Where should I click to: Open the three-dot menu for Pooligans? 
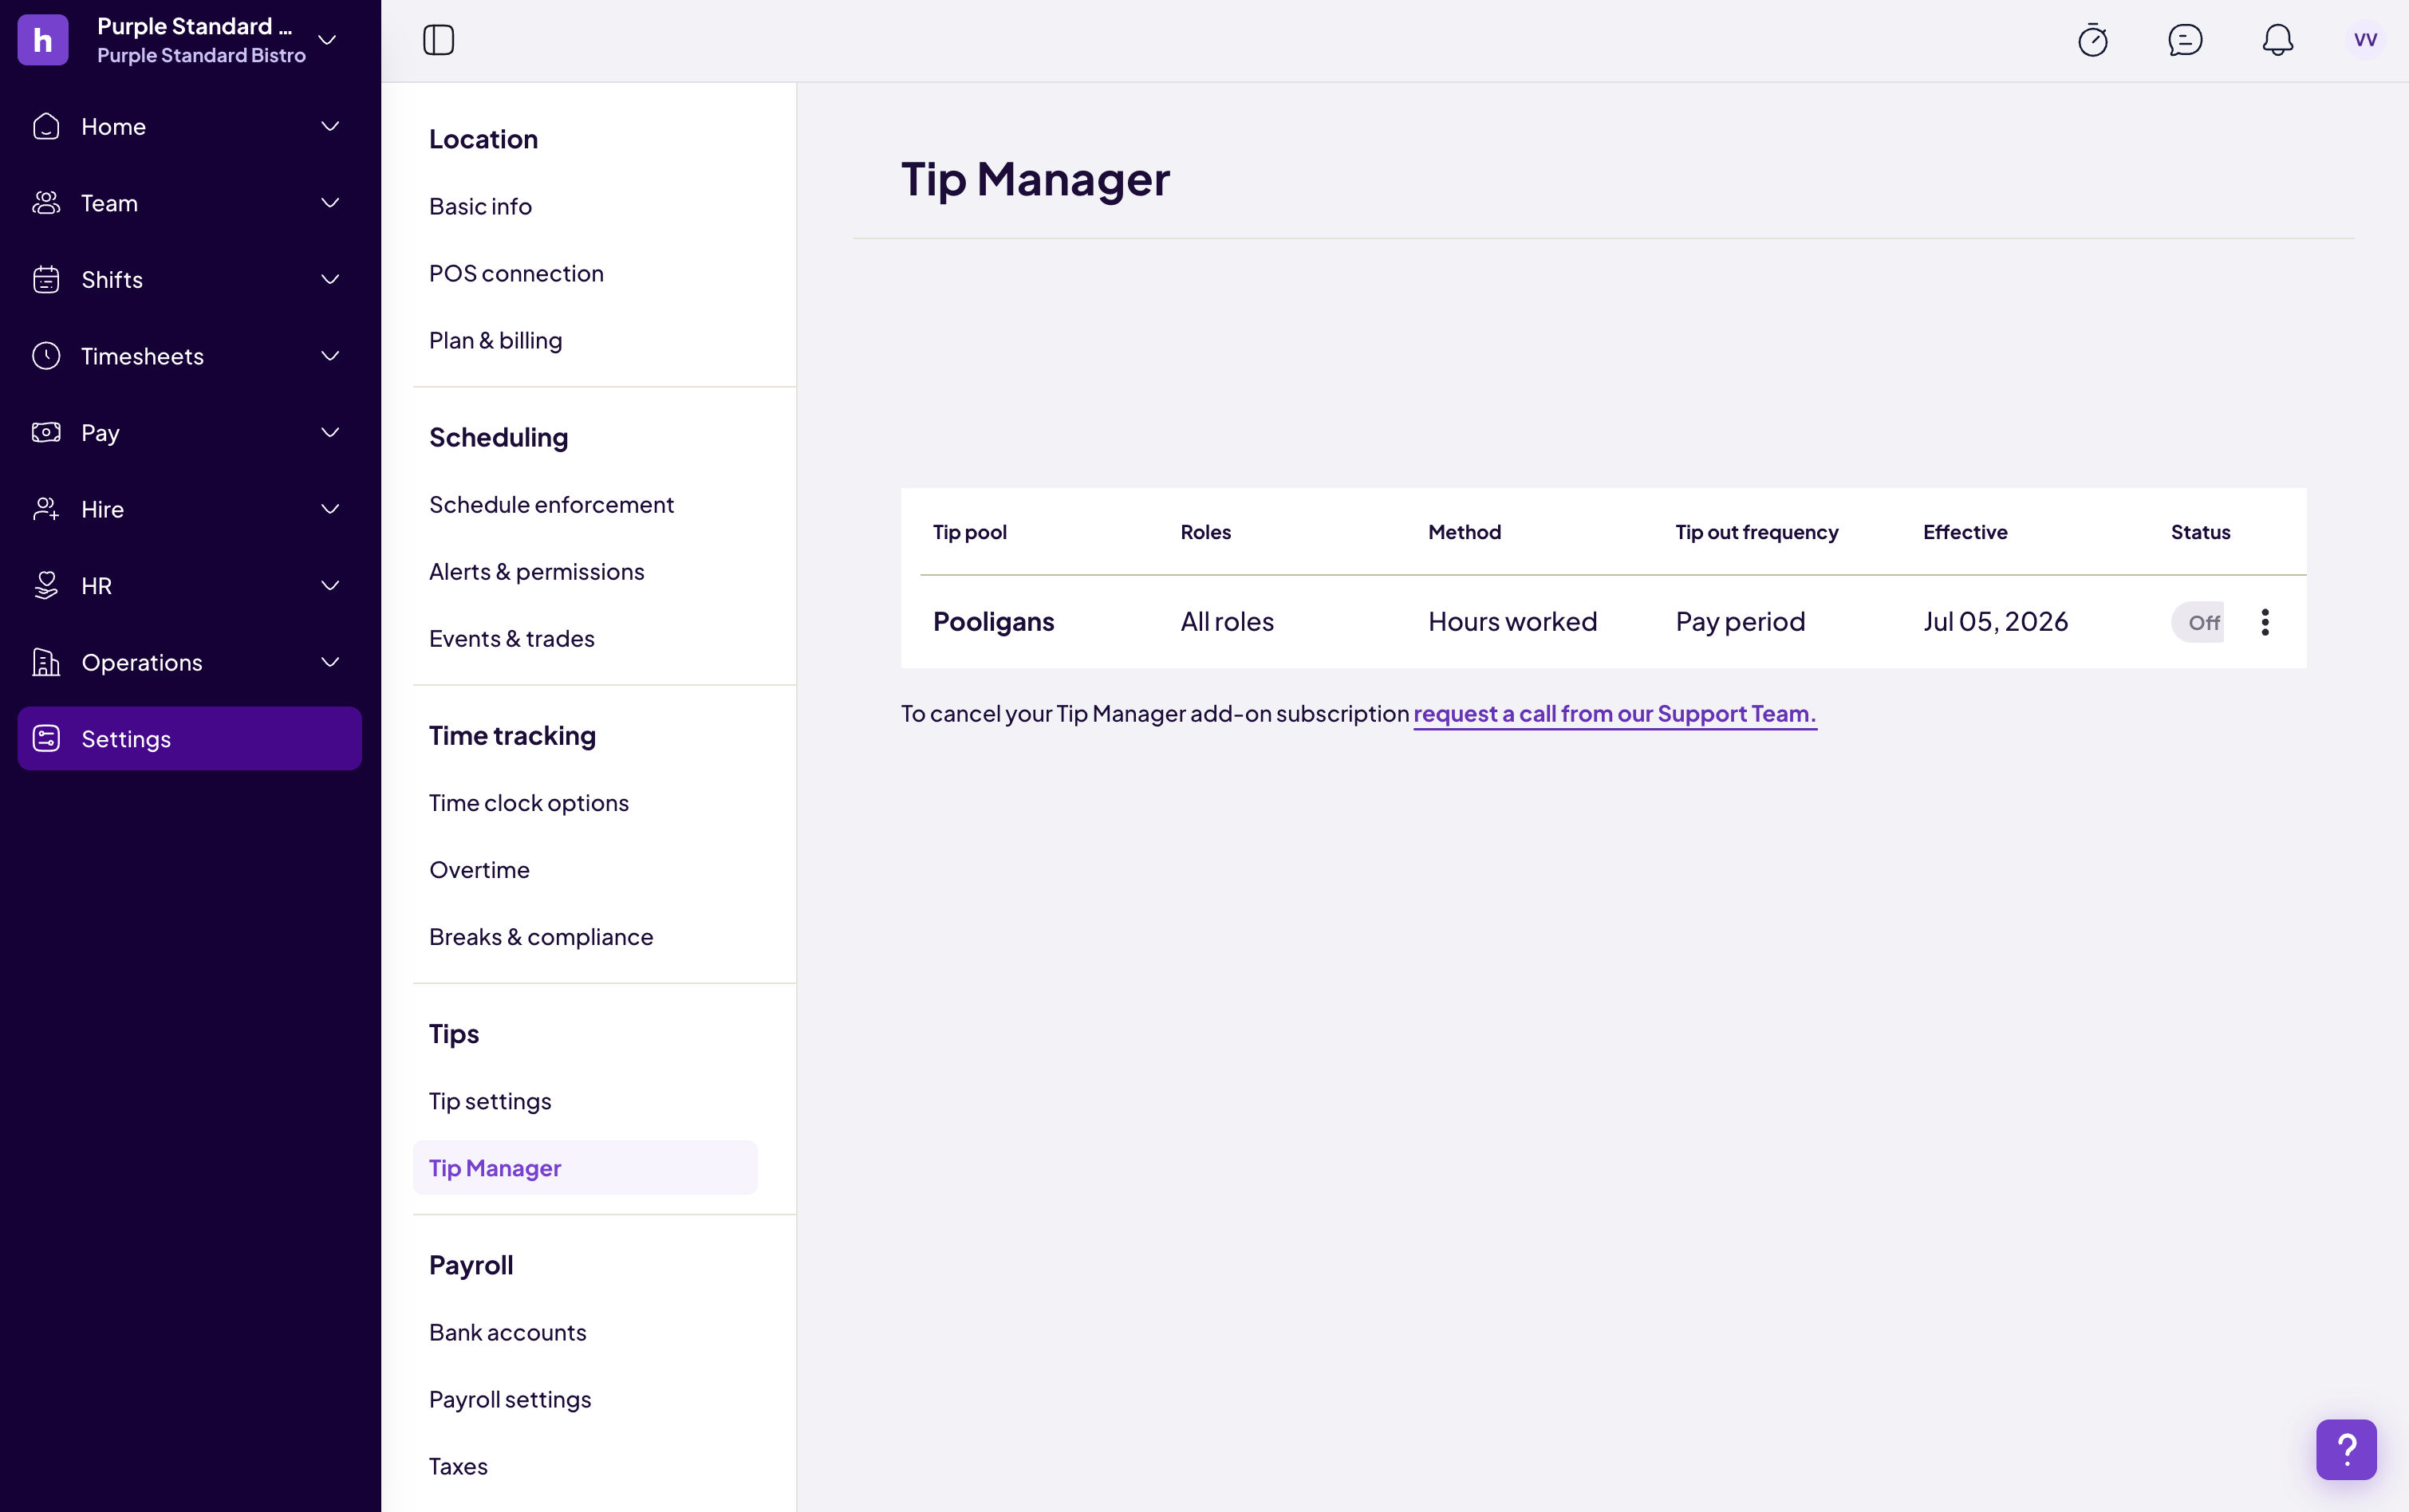(2265, 622)
